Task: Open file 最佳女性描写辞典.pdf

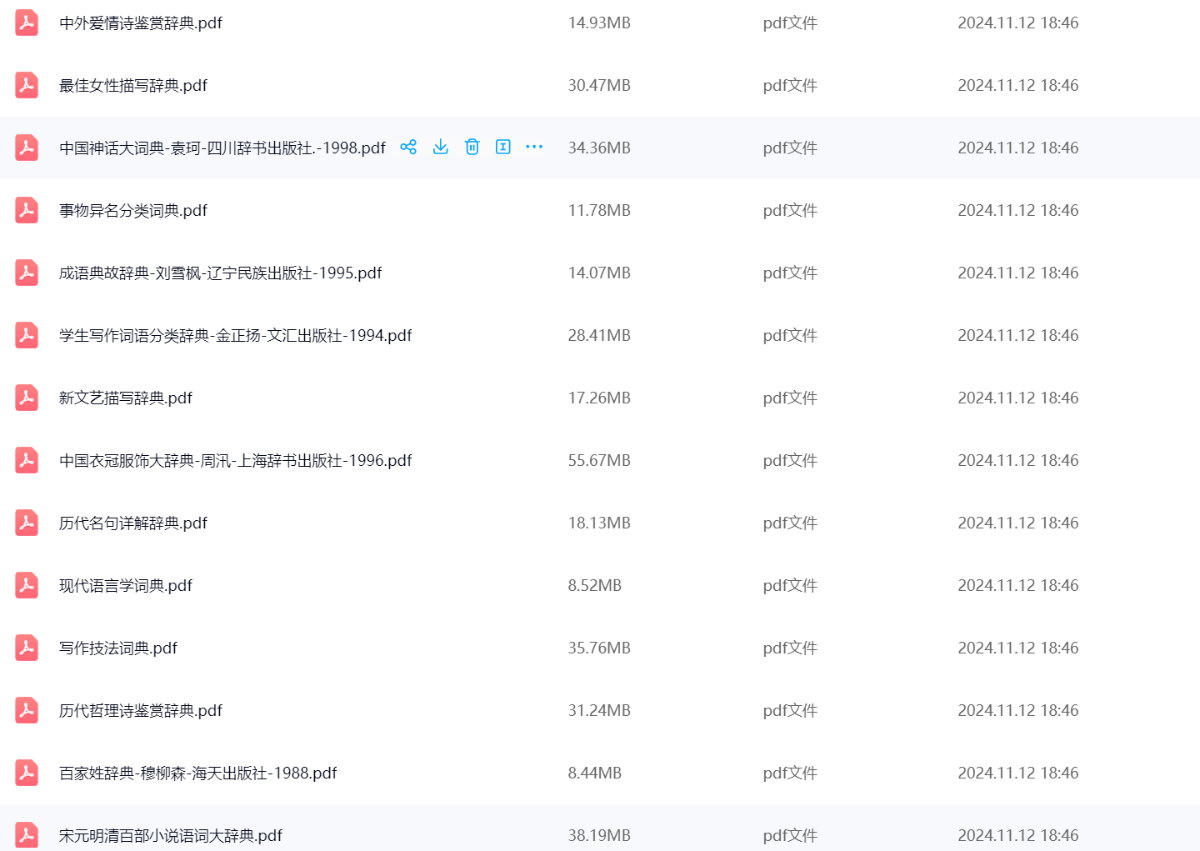Action: (x=133, y=86)
